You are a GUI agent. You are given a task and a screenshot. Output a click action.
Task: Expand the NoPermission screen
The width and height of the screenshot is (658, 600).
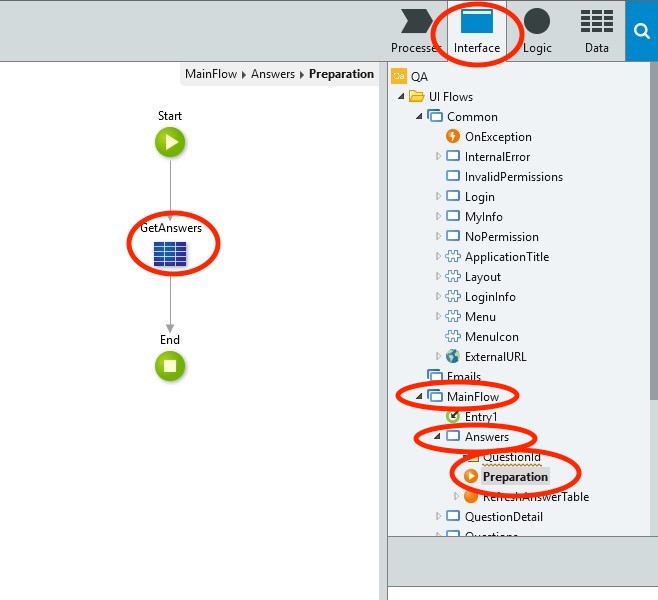(438, 236)
